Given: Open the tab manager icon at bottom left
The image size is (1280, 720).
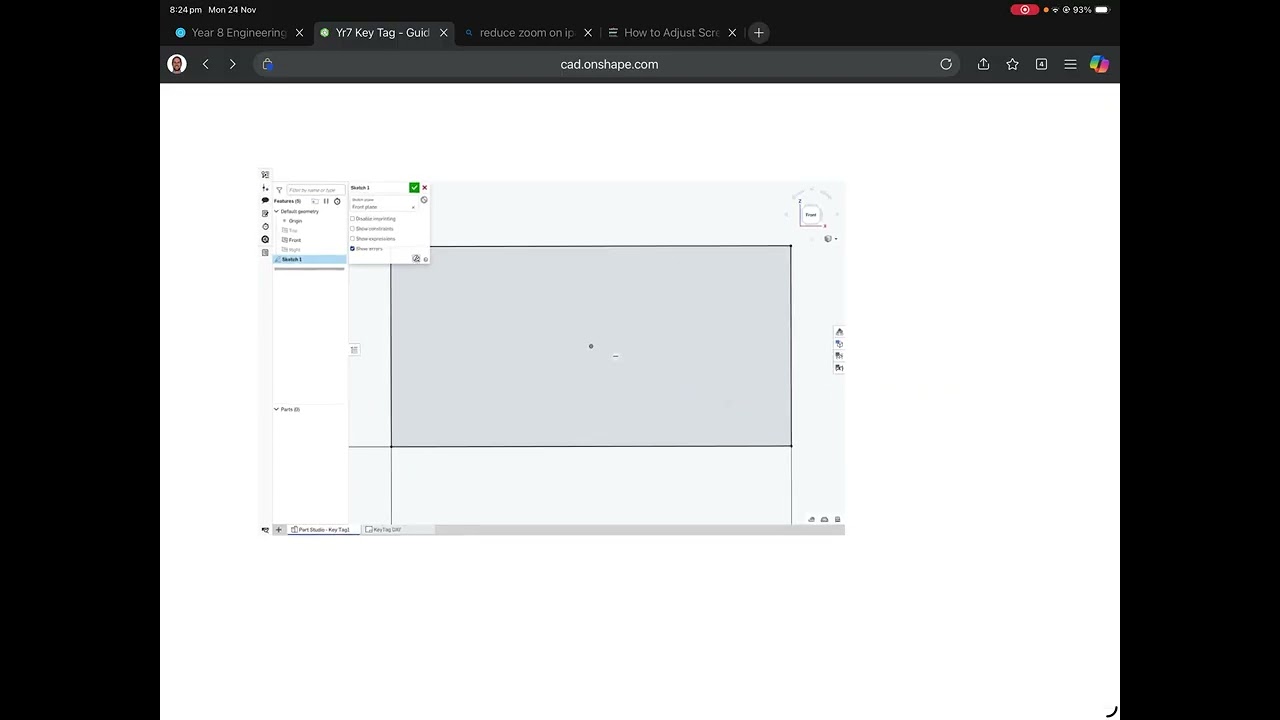Looking at the screenshot, I should pyautogui.click(x=265, y=529).
